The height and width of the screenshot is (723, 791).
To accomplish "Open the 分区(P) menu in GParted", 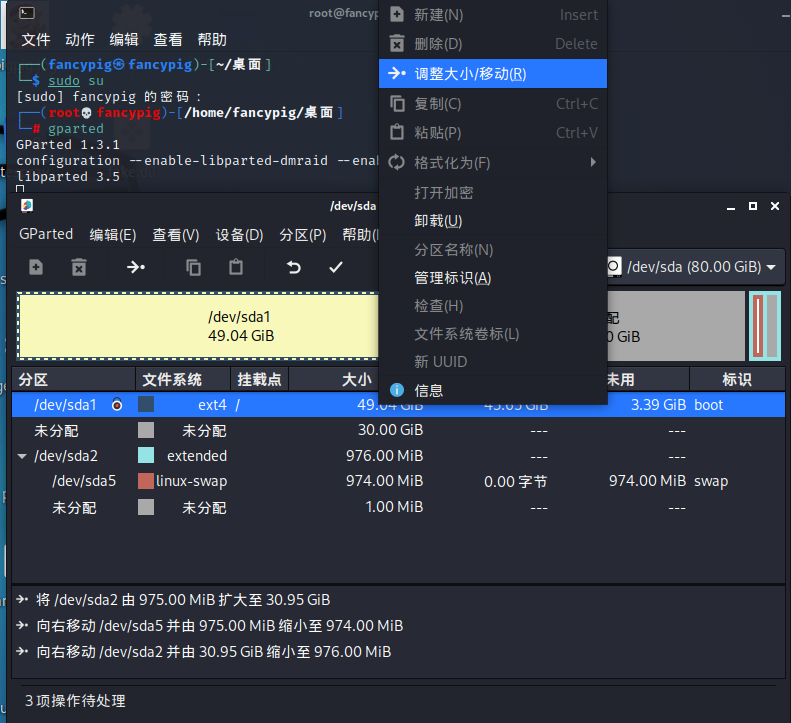I will coord(303,234).
